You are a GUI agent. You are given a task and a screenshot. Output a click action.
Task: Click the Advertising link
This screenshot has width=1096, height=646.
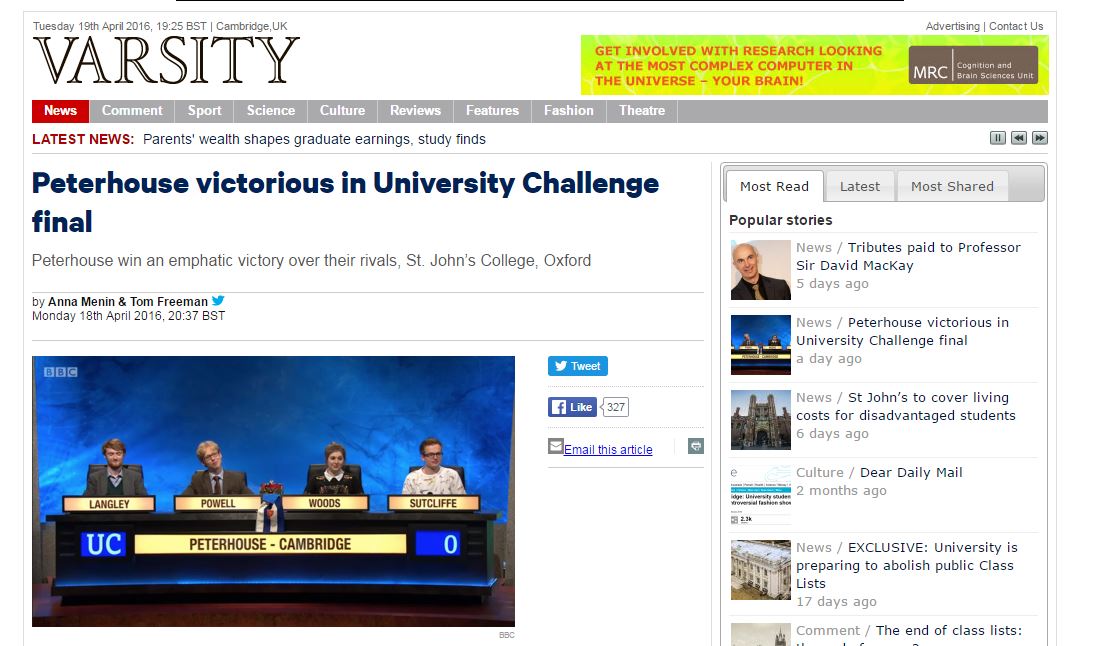953,26
